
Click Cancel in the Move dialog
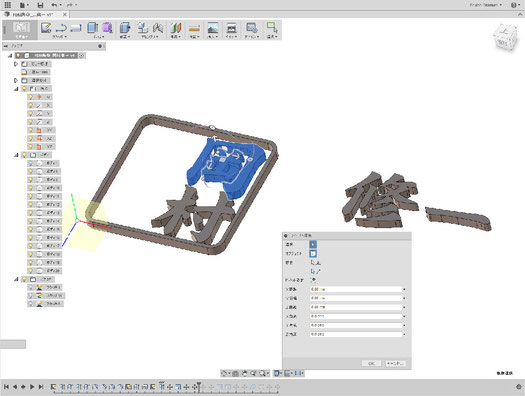pos(395,364)
